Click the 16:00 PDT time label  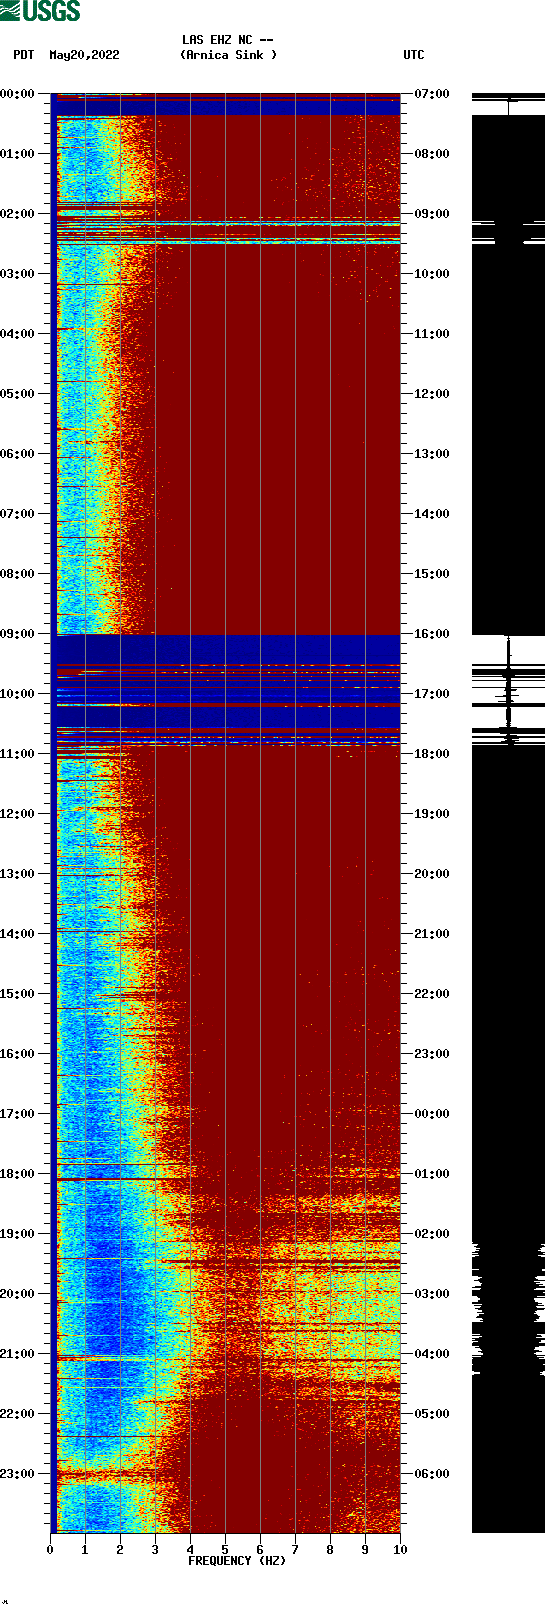[x=17, y=1054]
